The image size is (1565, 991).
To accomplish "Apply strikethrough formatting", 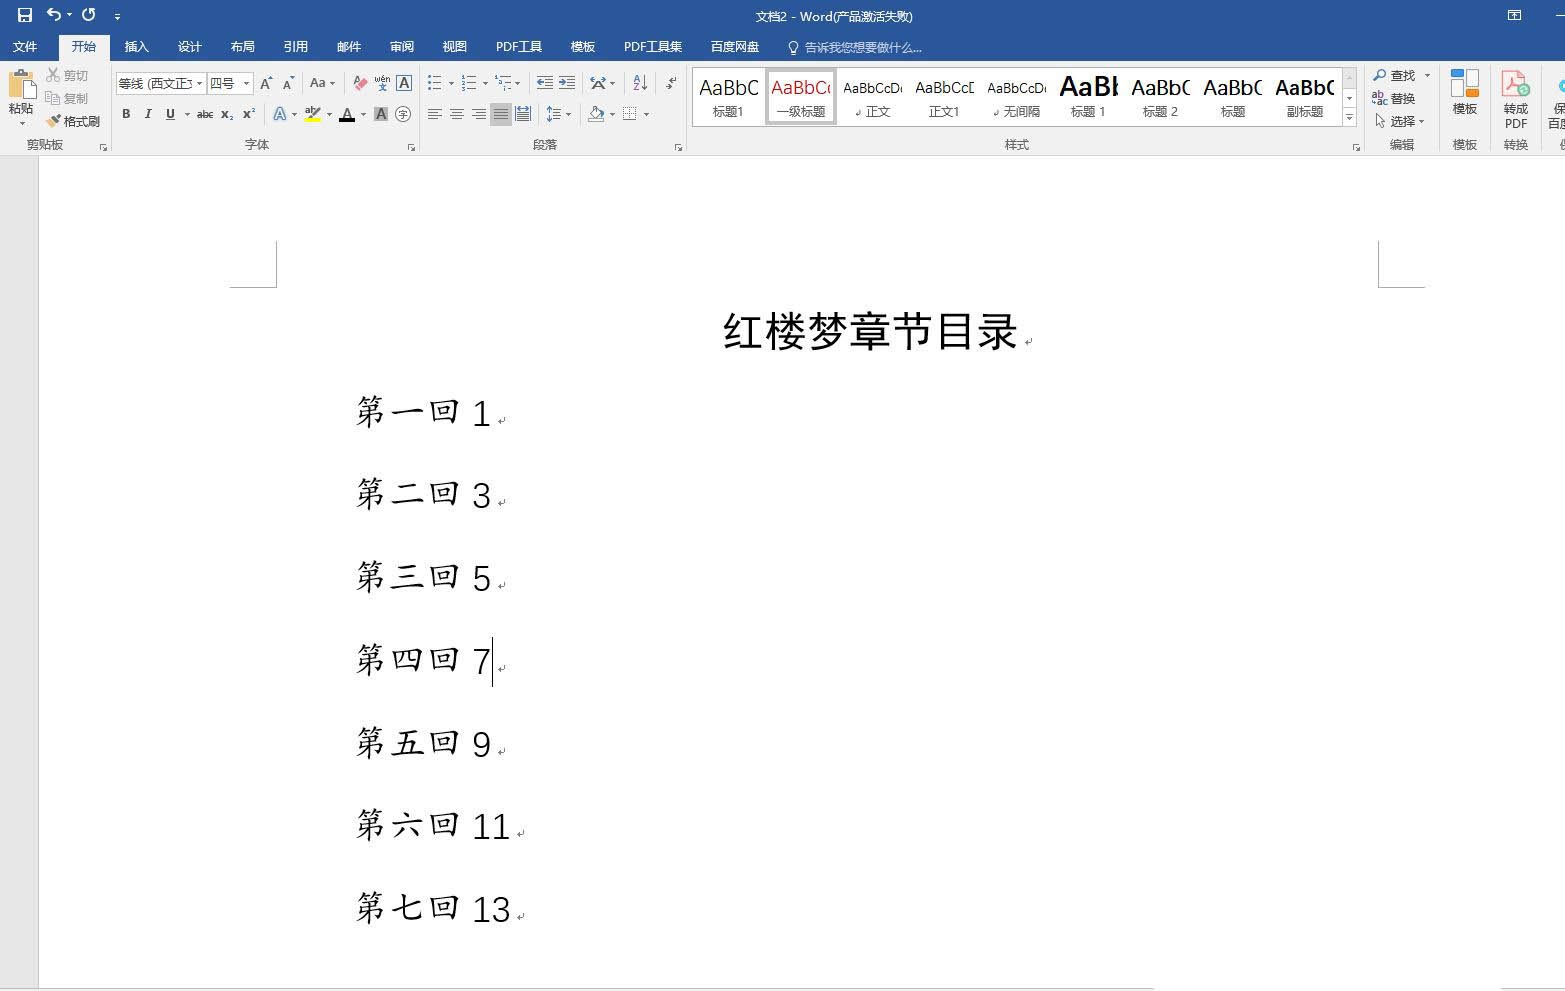I will pos(204,114).
